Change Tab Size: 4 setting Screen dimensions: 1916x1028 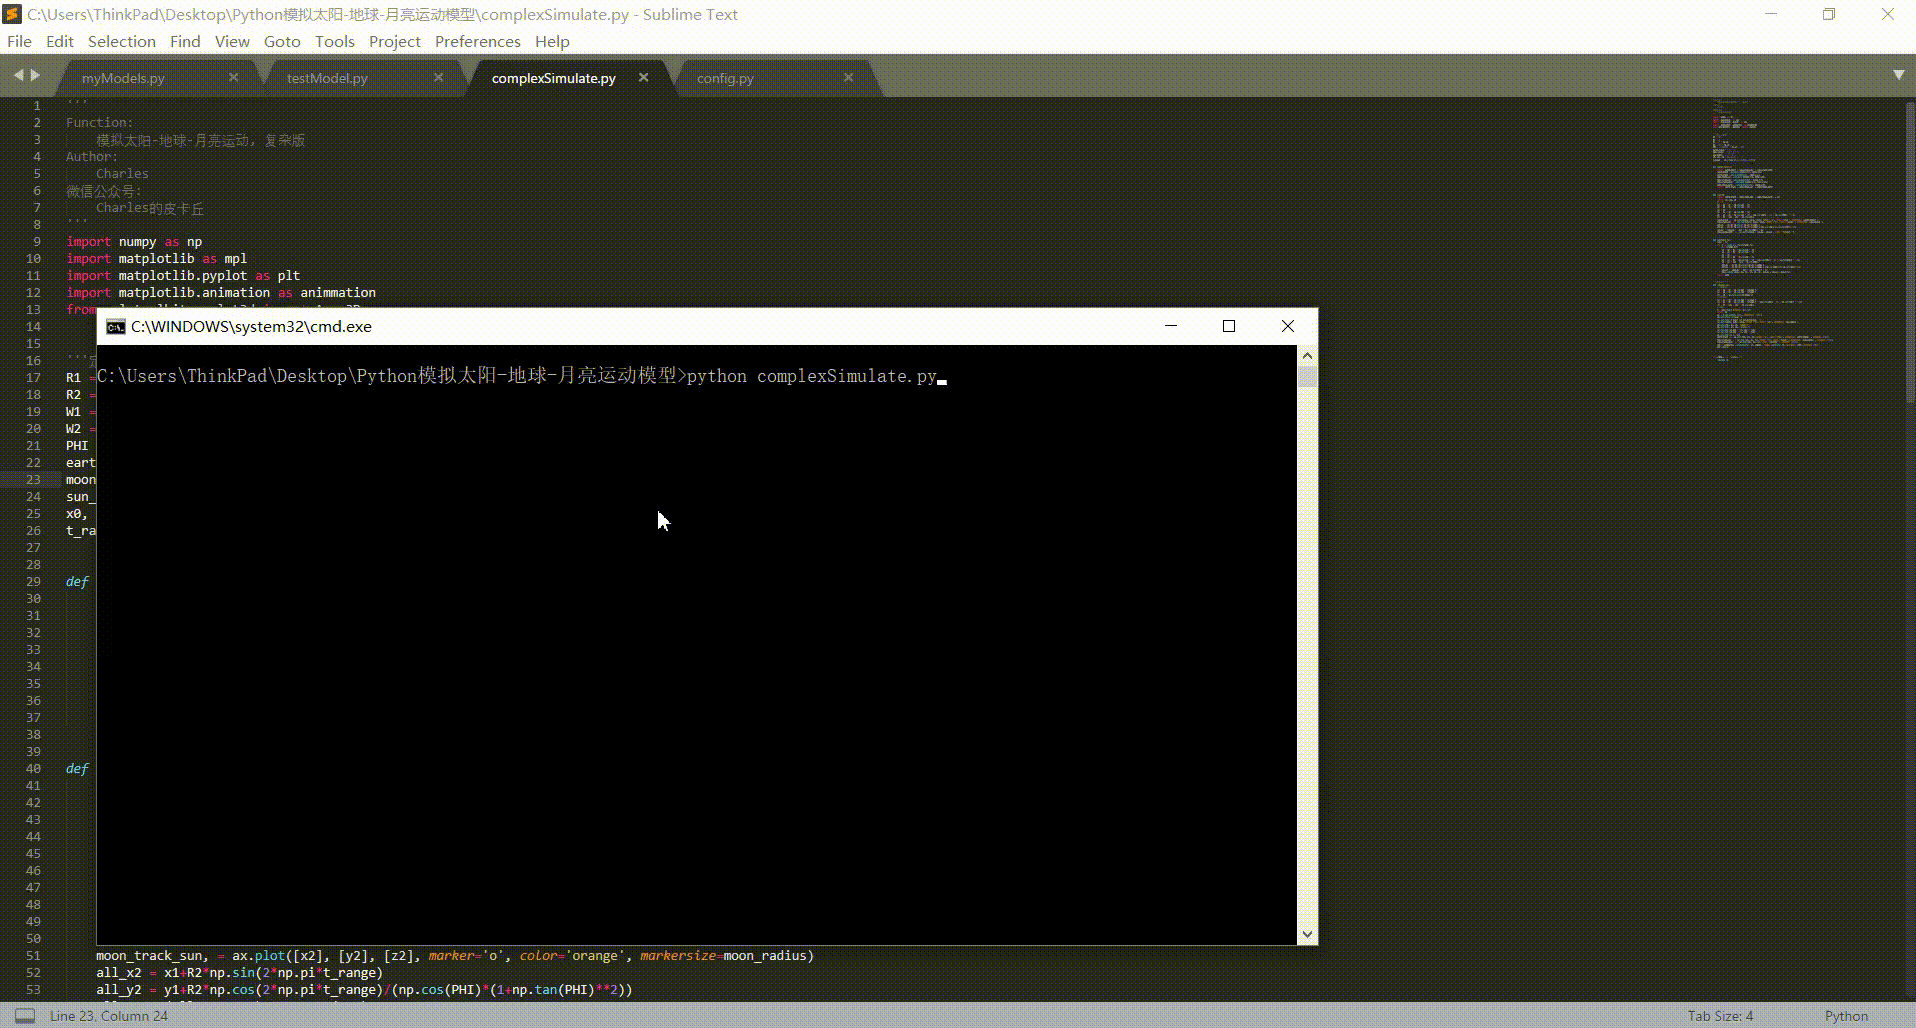point(1720,1016)
